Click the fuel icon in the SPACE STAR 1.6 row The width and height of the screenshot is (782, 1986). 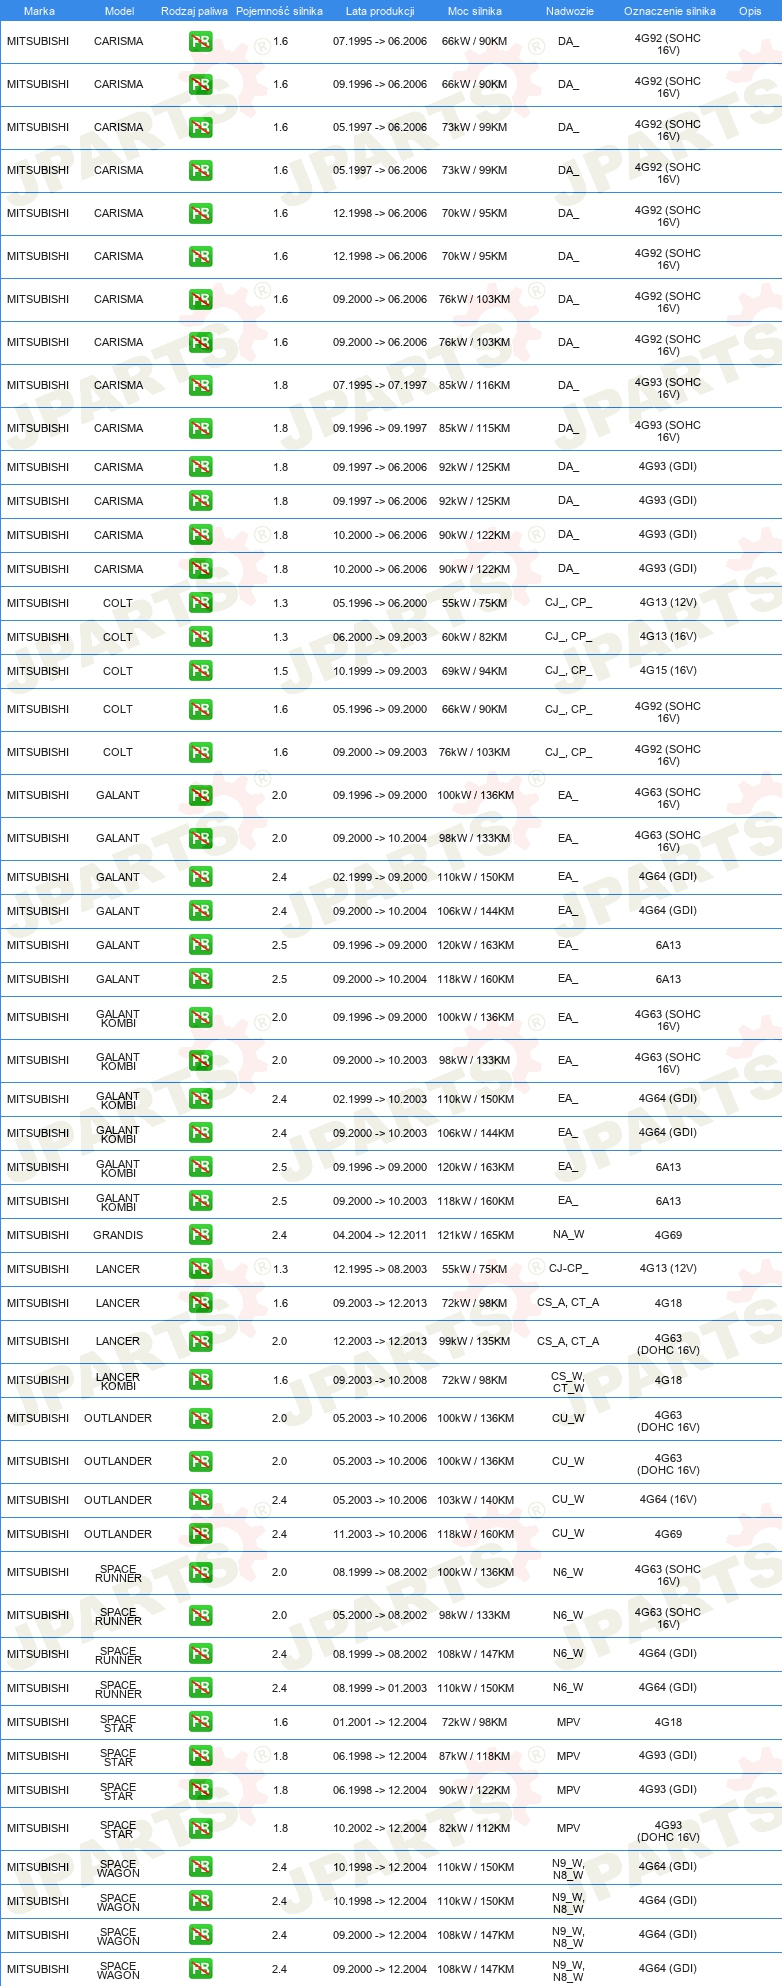tap(200, 1722)
